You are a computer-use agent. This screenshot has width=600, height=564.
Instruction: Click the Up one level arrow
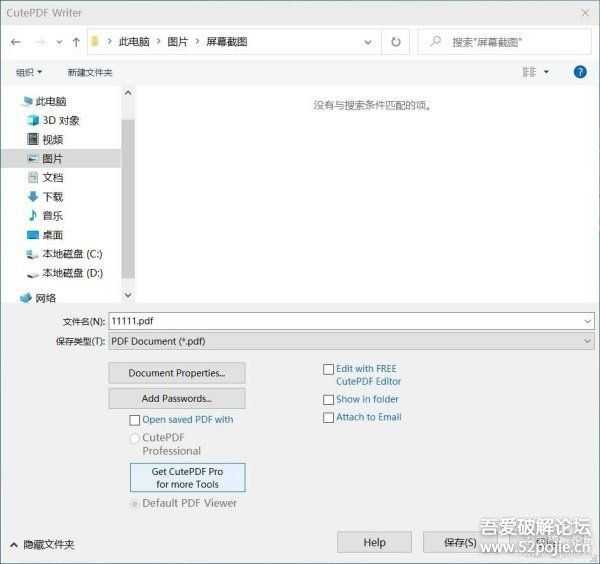[76, 42]
